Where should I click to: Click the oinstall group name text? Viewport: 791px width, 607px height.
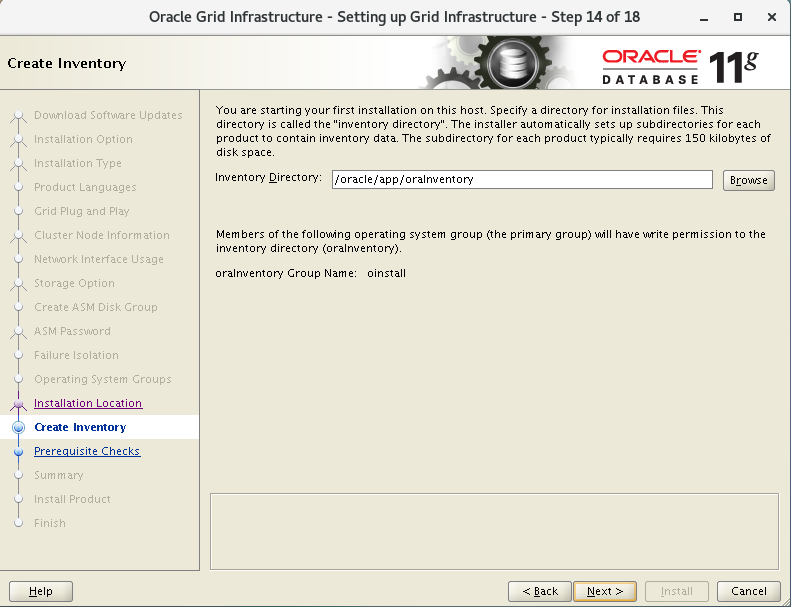[386, 273]
